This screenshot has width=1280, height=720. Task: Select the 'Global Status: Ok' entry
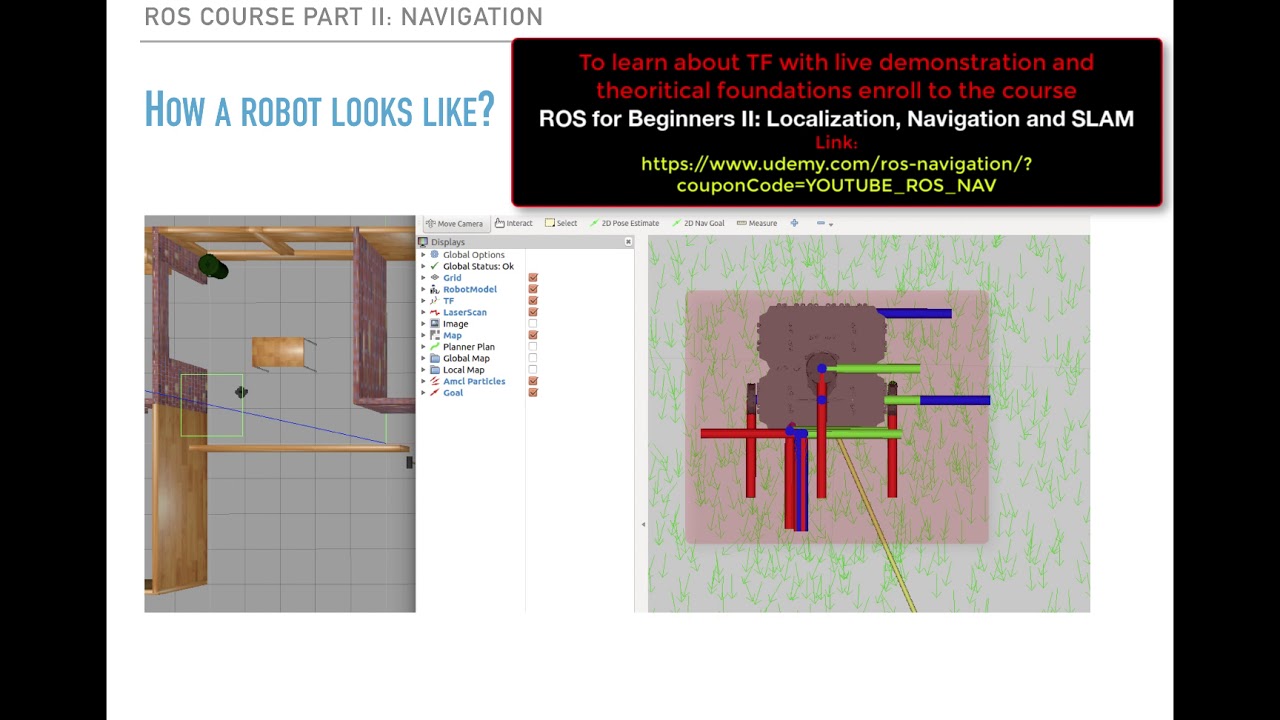[x=478, y=266]
